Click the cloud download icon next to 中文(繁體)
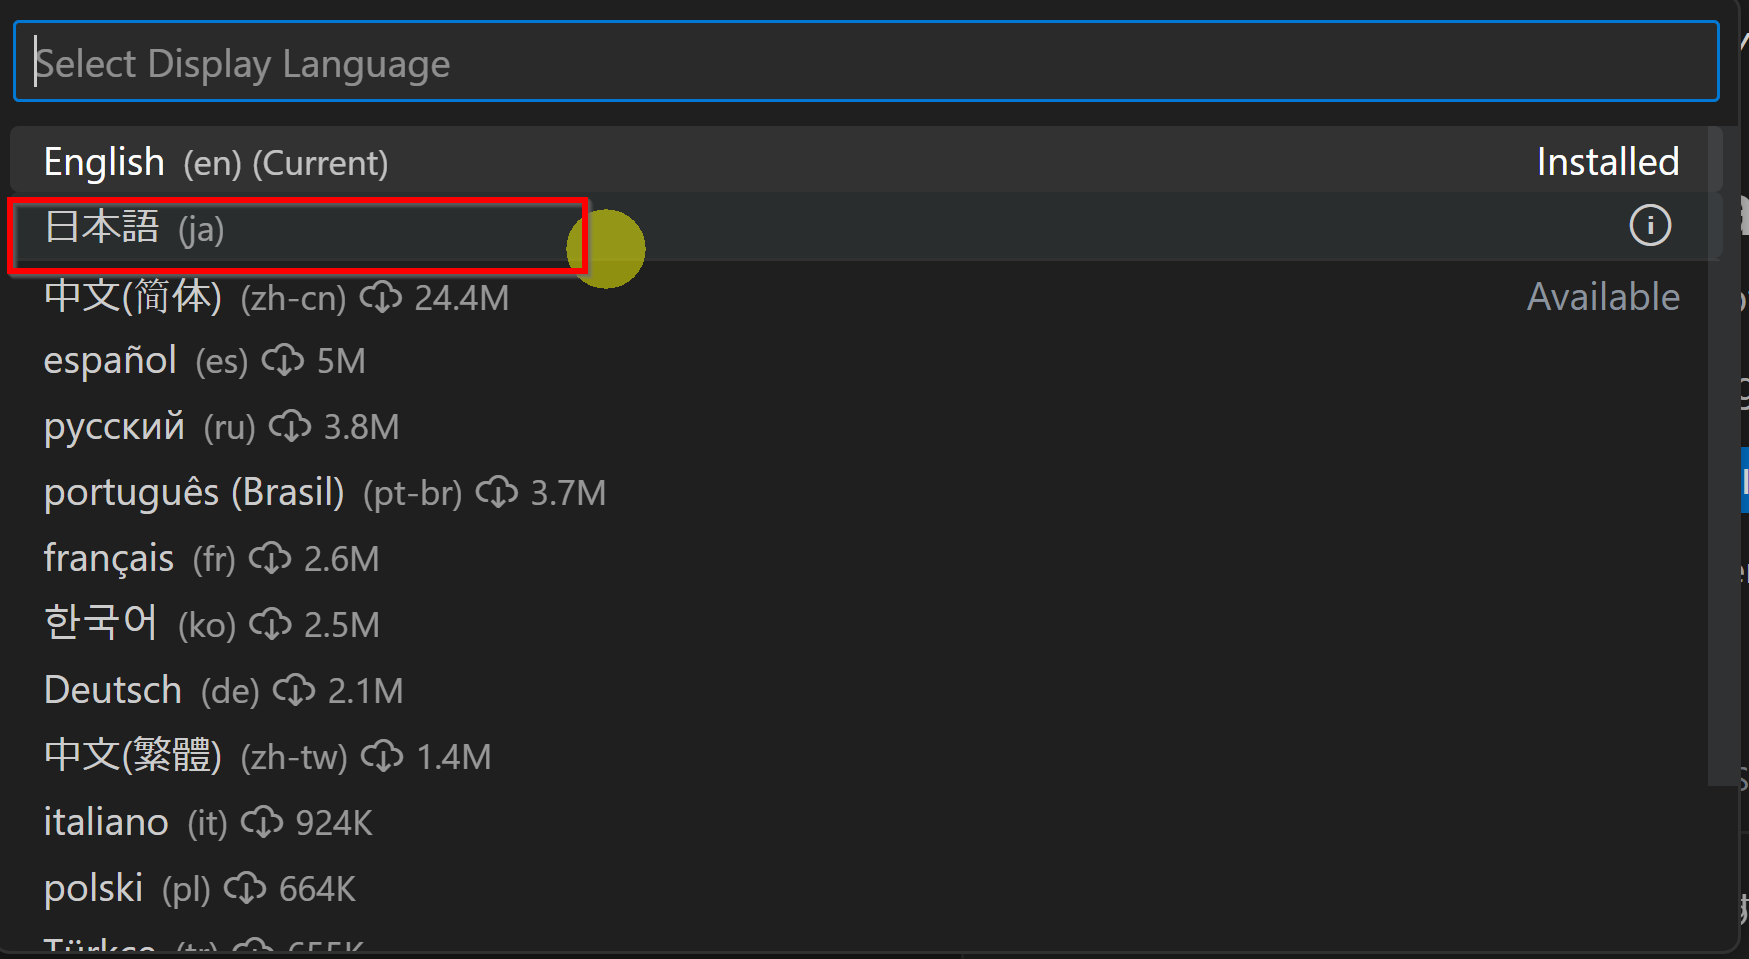Image resolution: width=1749 pixels, height=959 pixels. coord(382,757)
